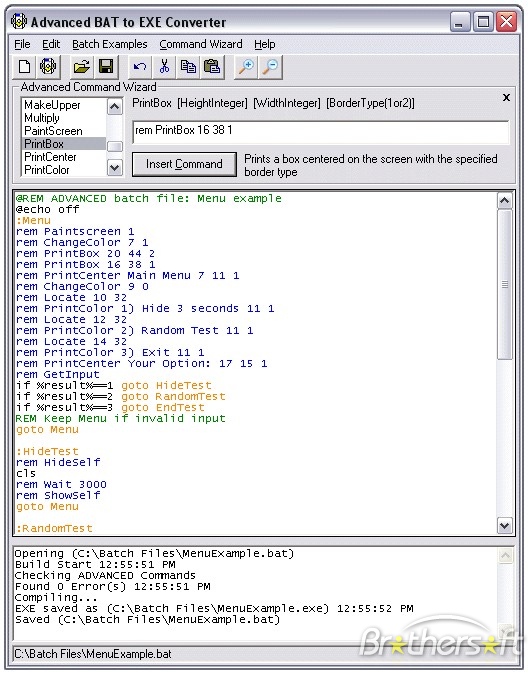The width and height of the screenshot is (528, 674).
Task: Click the Build EXE toolbar icon
Action: tap(48, 67)
